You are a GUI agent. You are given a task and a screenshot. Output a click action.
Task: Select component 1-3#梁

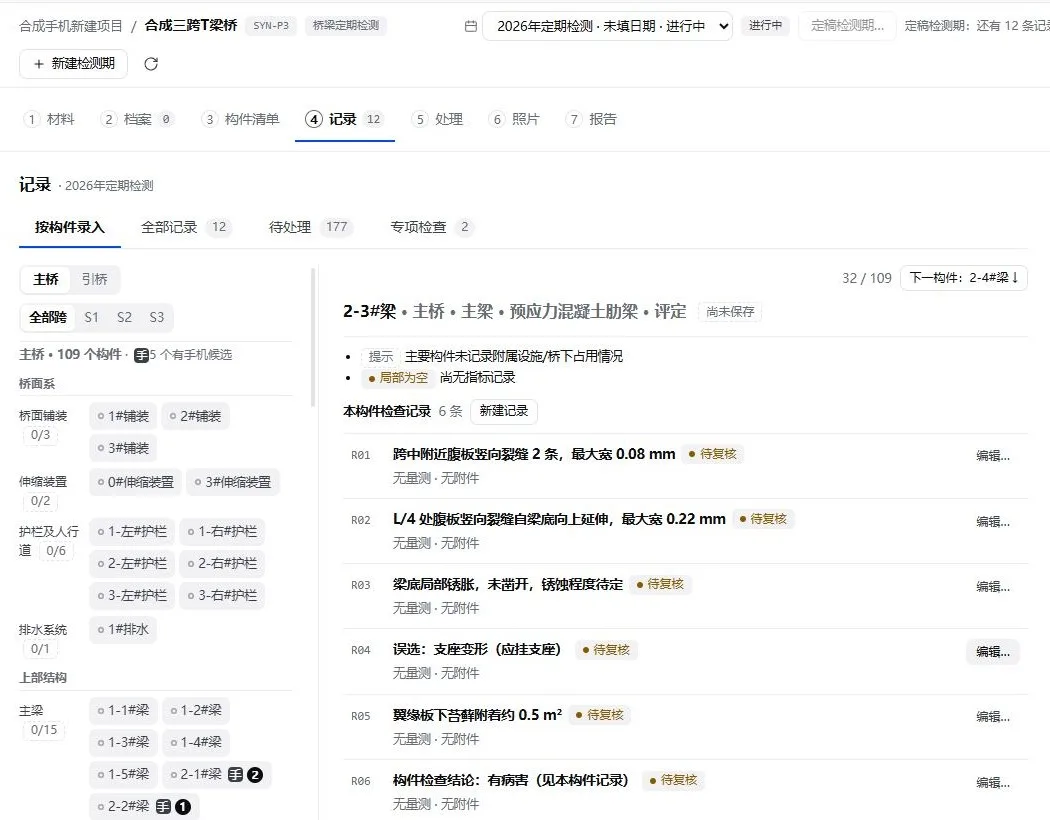coord(123,742)
